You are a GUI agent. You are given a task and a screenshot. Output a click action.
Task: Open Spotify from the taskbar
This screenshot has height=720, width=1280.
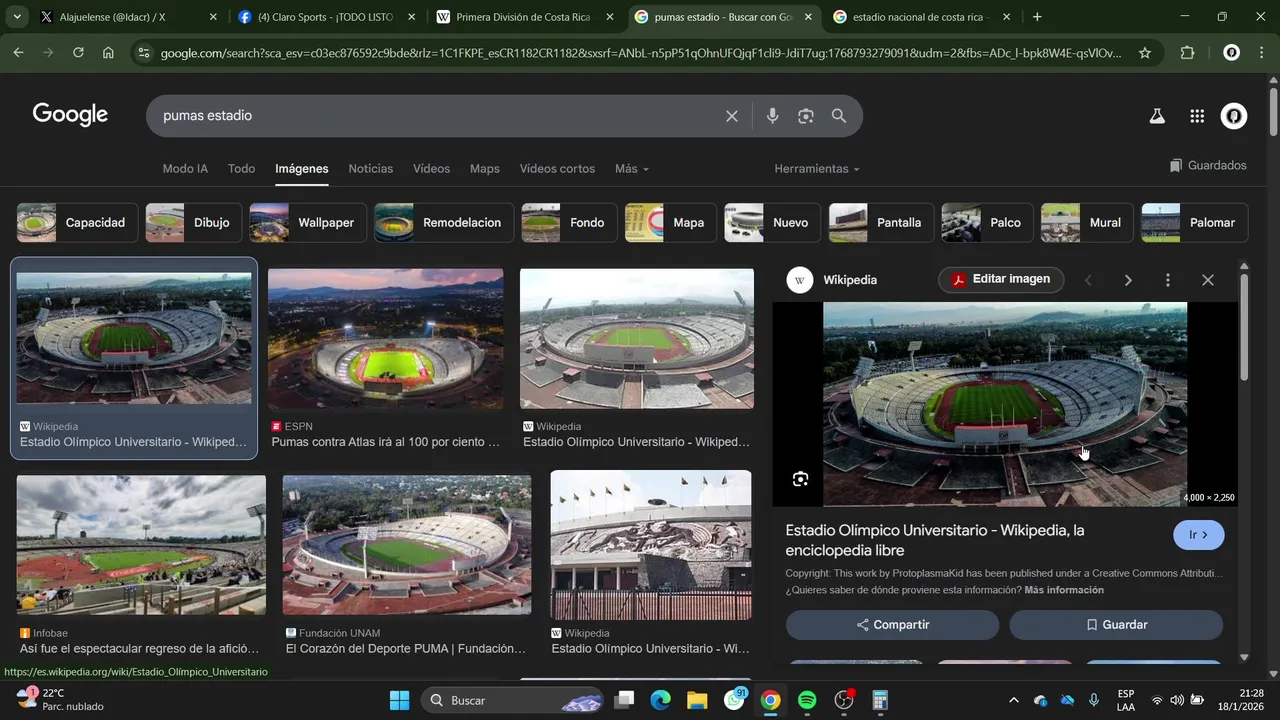(807, 700)
